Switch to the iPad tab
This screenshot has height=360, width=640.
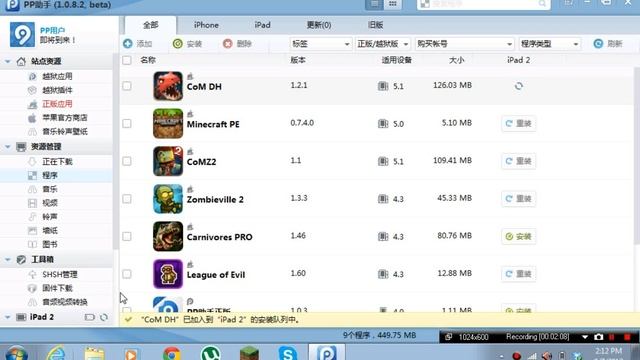262,25
